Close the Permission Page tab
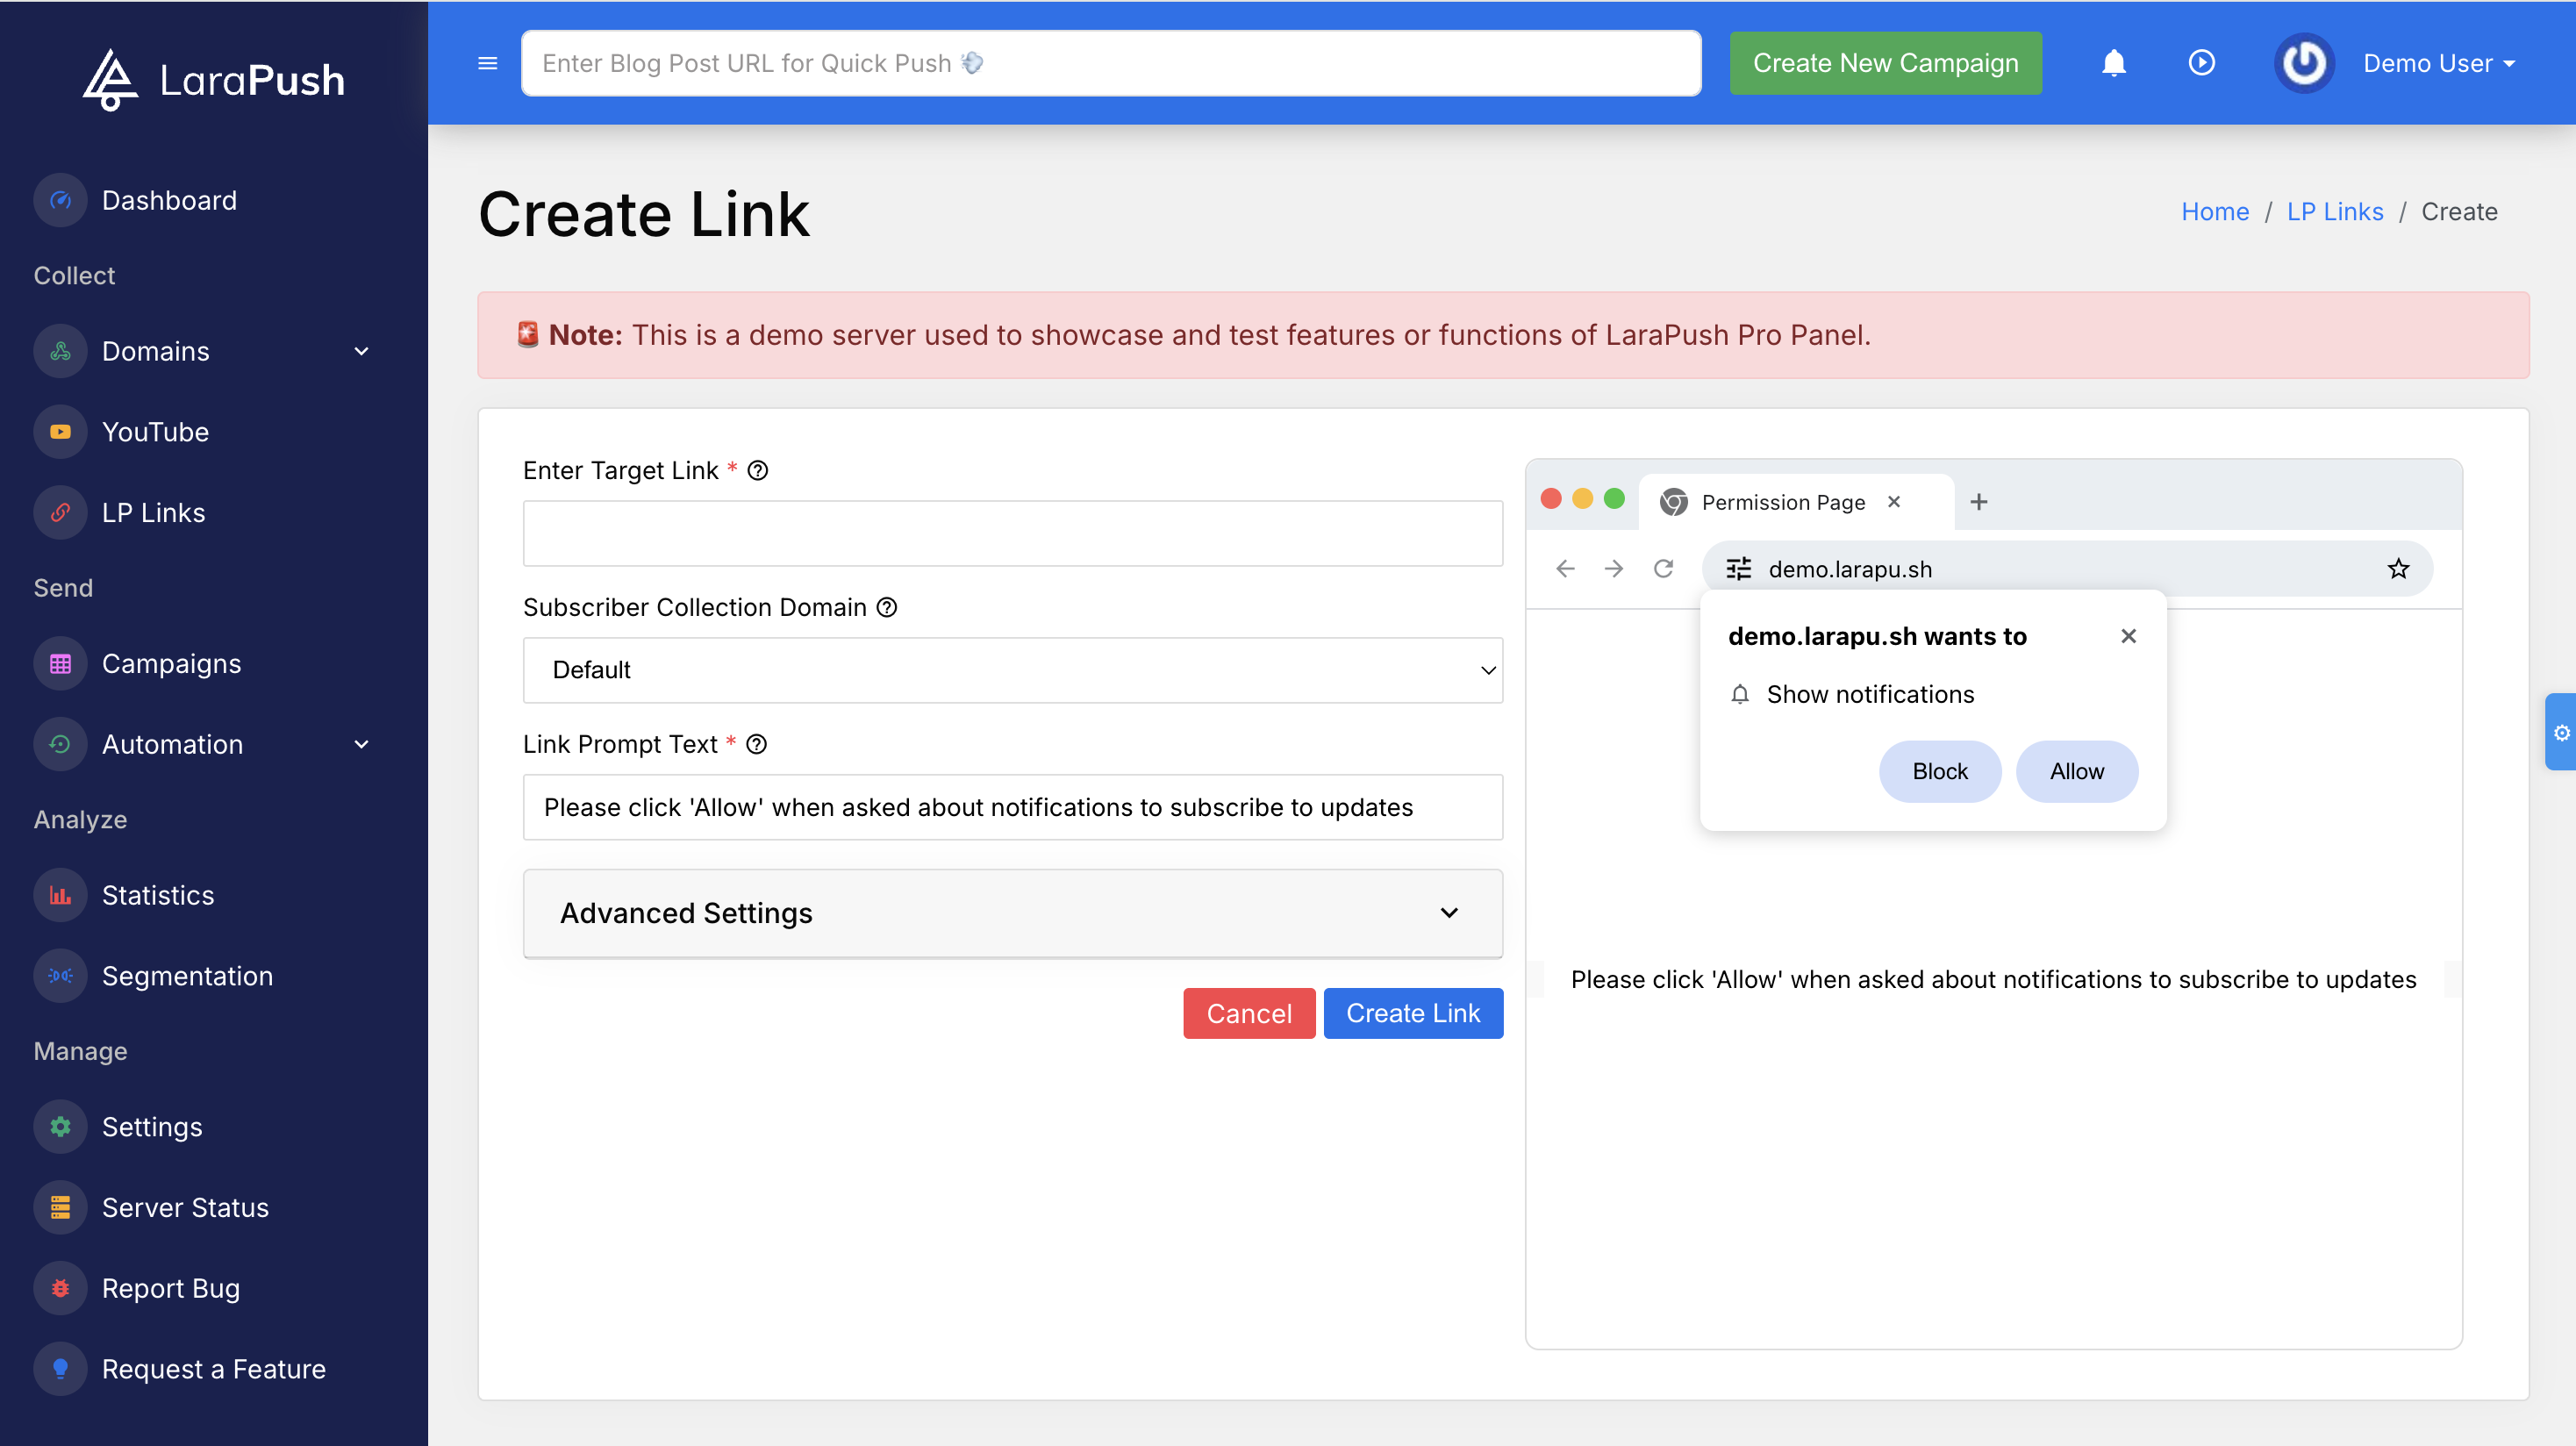The image size is (2576, 1446). point(1893,502)
